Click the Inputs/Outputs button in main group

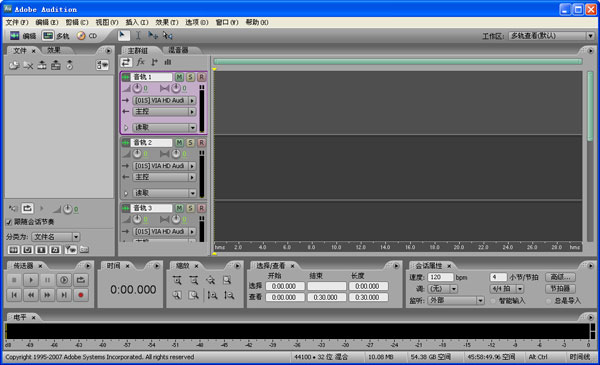(126, 62)
